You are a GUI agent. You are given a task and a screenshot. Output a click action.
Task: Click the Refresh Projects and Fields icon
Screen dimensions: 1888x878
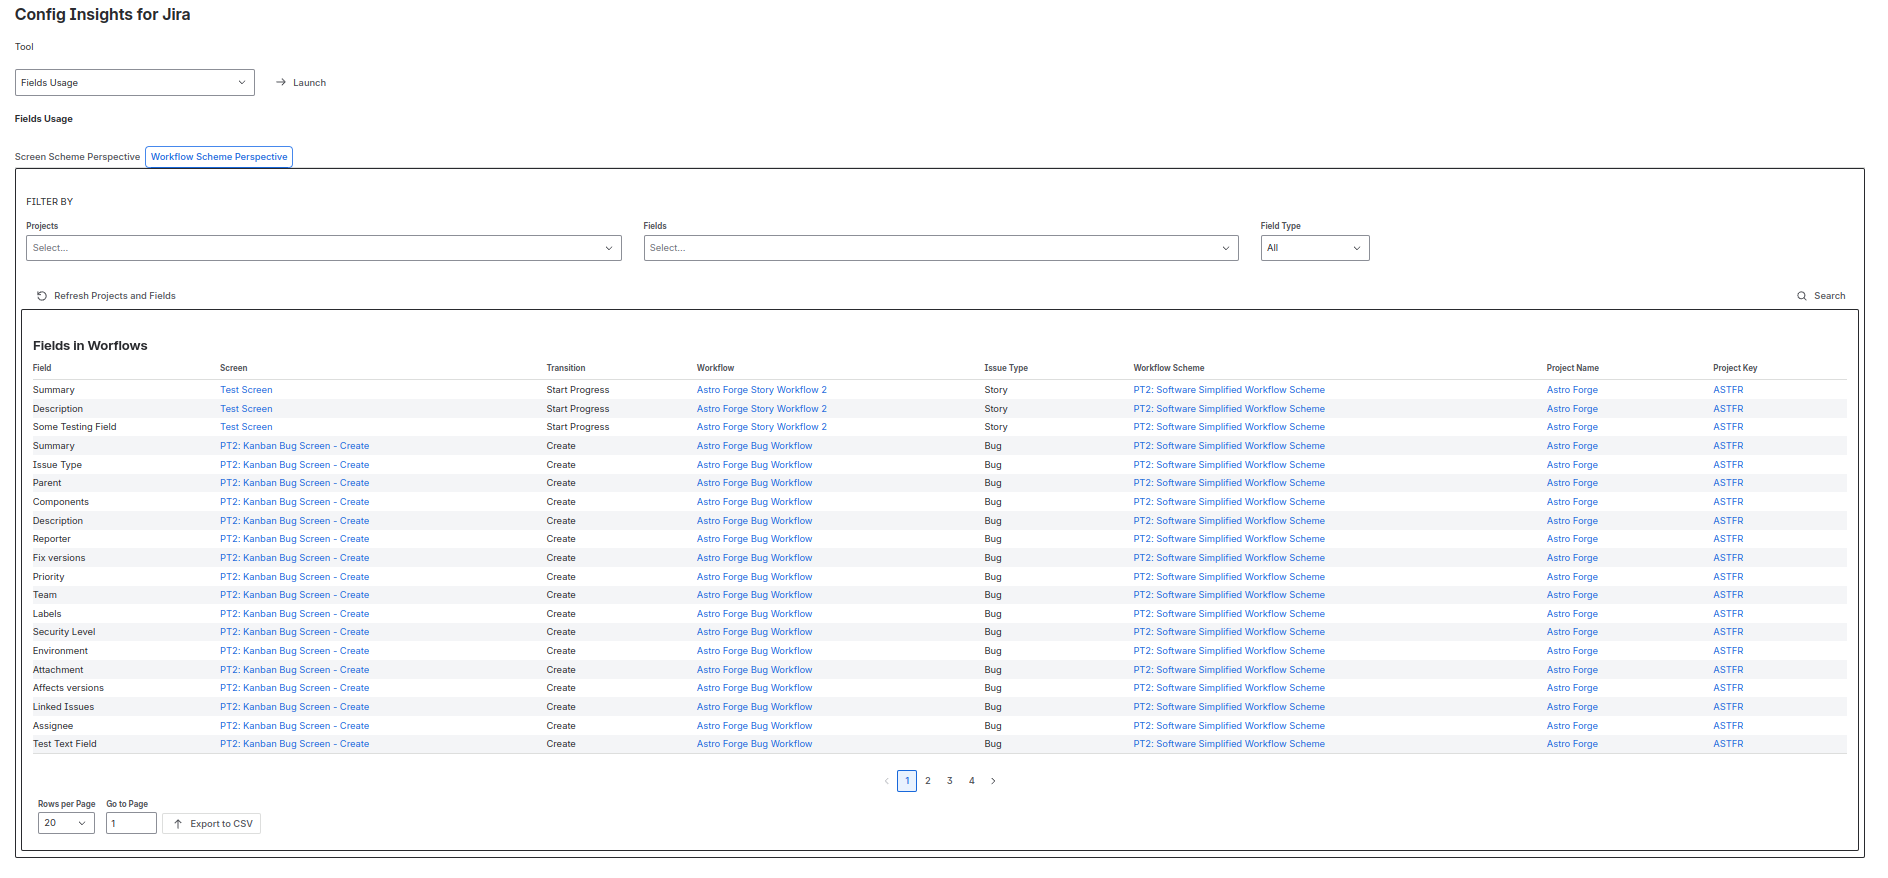(x=42, y=296)
